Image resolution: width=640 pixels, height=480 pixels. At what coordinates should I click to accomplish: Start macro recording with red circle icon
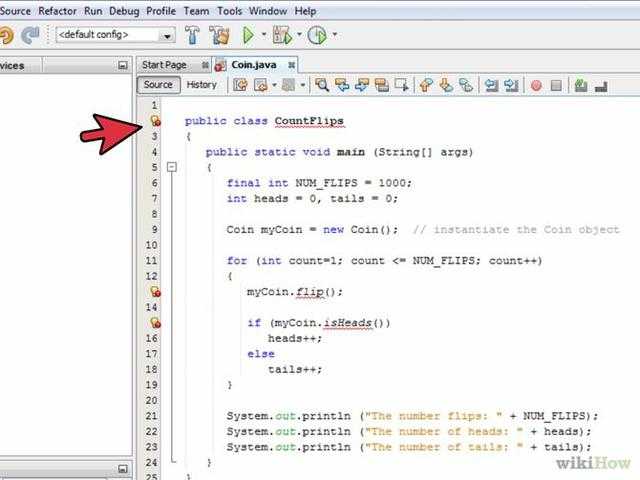(536, 86)
